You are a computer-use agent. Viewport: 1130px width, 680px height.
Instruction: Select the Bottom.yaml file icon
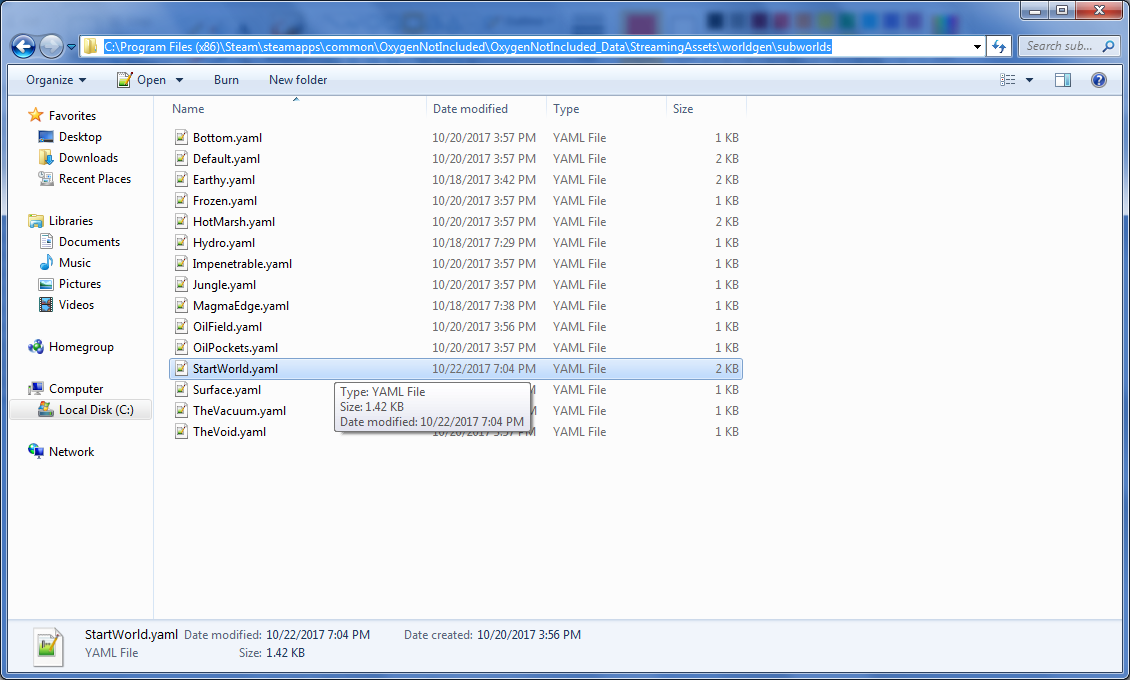(181, 137)
